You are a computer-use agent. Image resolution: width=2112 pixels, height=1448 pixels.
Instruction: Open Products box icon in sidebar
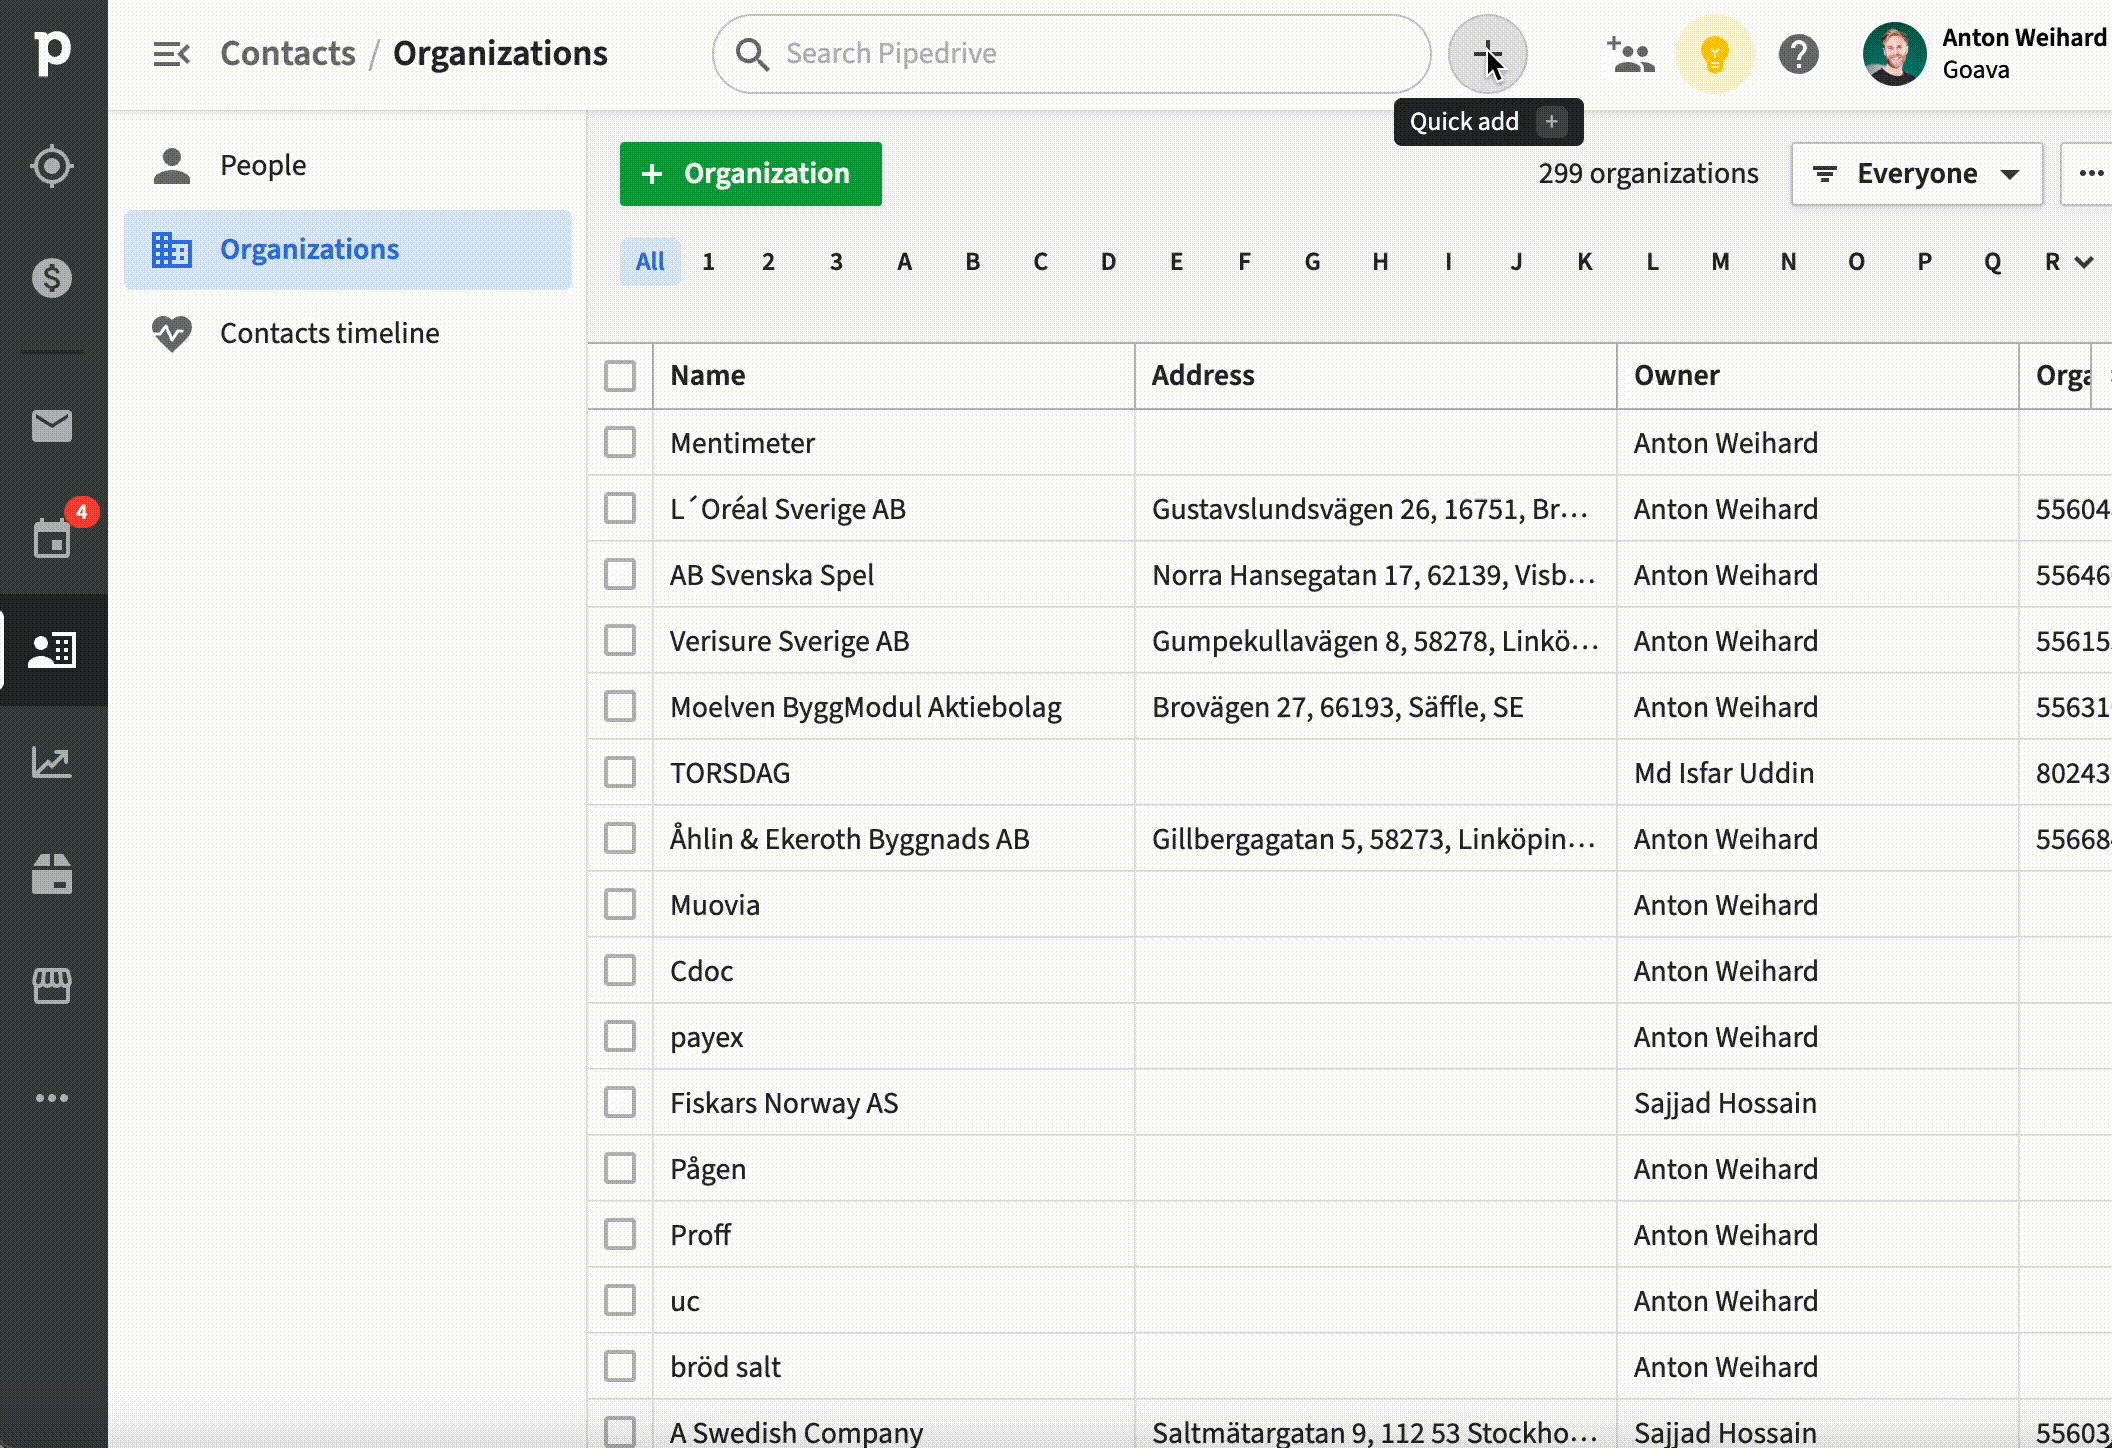(x=52, y=874)
